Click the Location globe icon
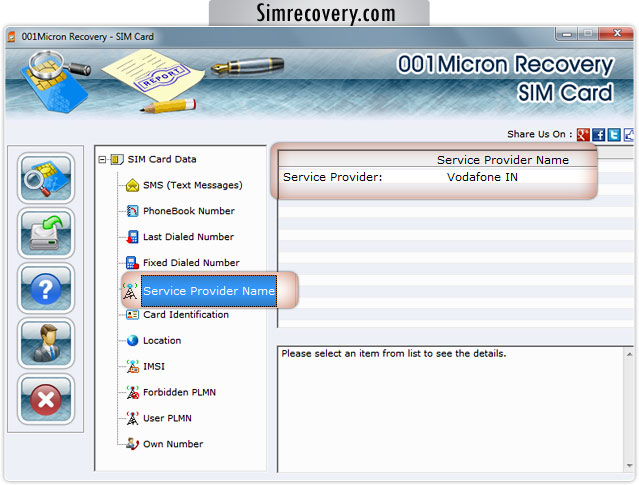The image size is (639, 485). coord(132,341)
